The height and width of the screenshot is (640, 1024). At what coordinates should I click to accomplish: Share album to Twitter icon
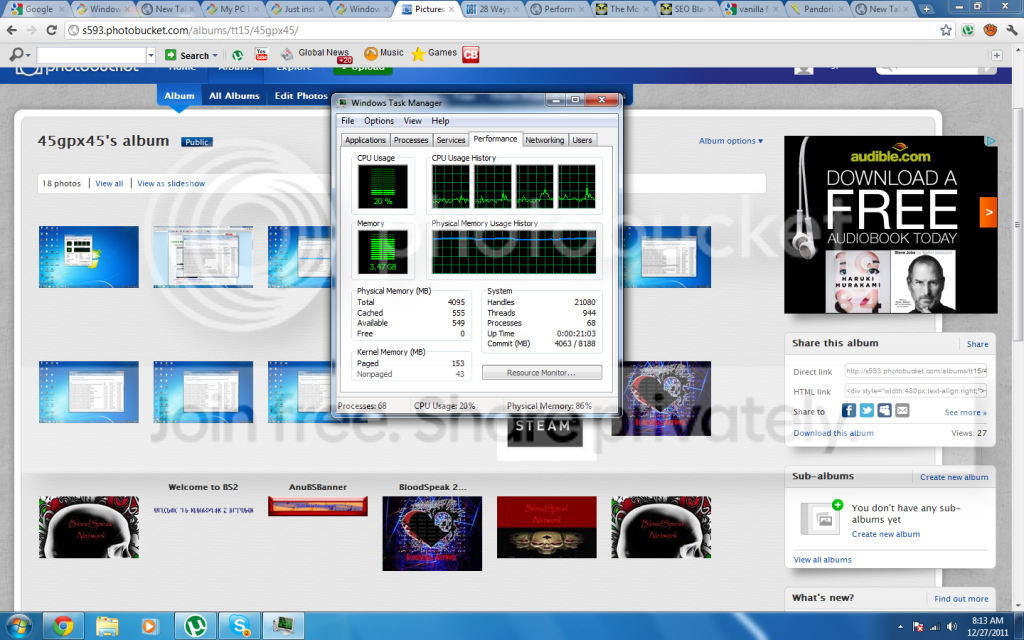click(867, 410)
